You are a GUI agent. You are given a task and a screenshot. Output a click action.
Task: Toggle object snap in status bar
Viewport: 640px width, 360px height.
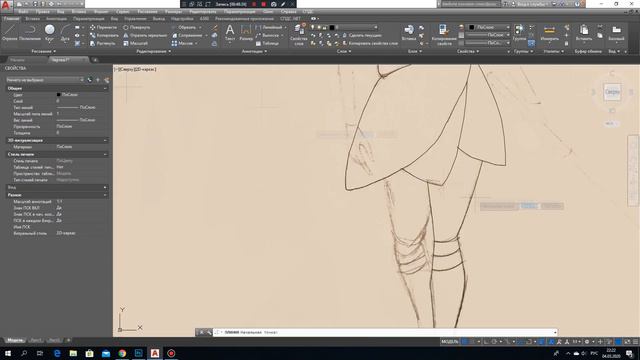tap(529, 342)
